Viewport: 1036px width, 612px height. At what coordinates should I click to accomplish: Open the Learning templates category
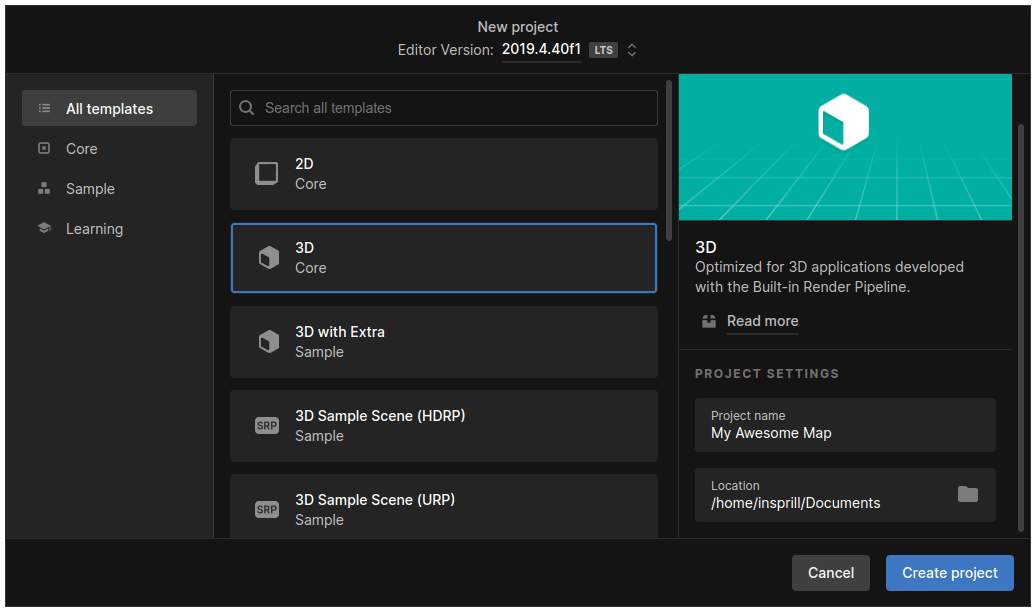[109, 229]
